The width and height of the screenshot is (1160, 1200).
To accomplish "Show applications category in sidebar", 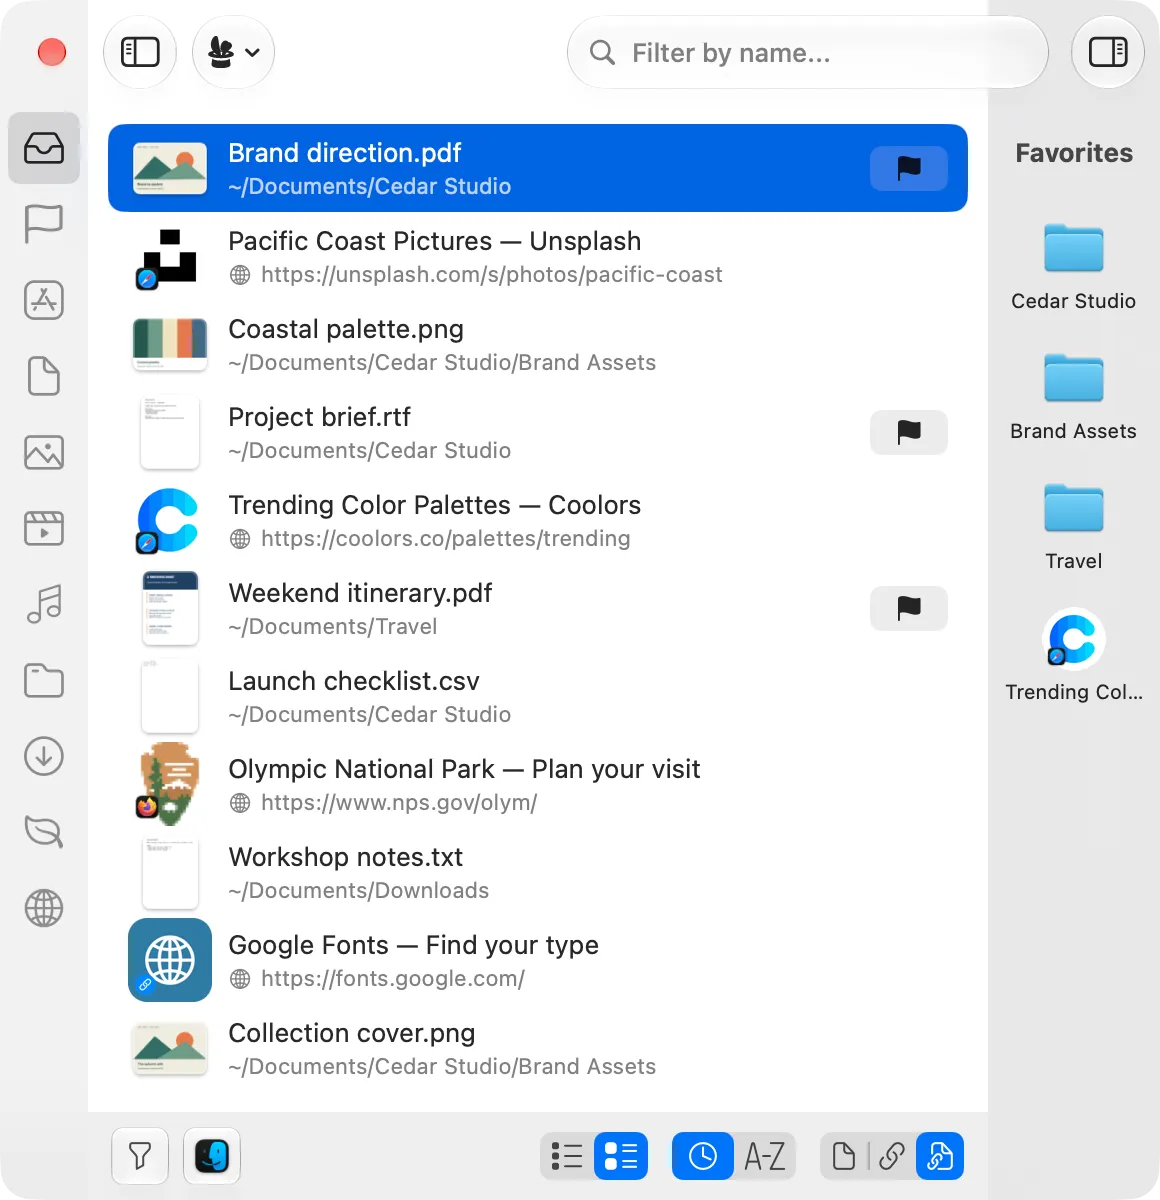I will pyautogui.click(x=44, y=300).
